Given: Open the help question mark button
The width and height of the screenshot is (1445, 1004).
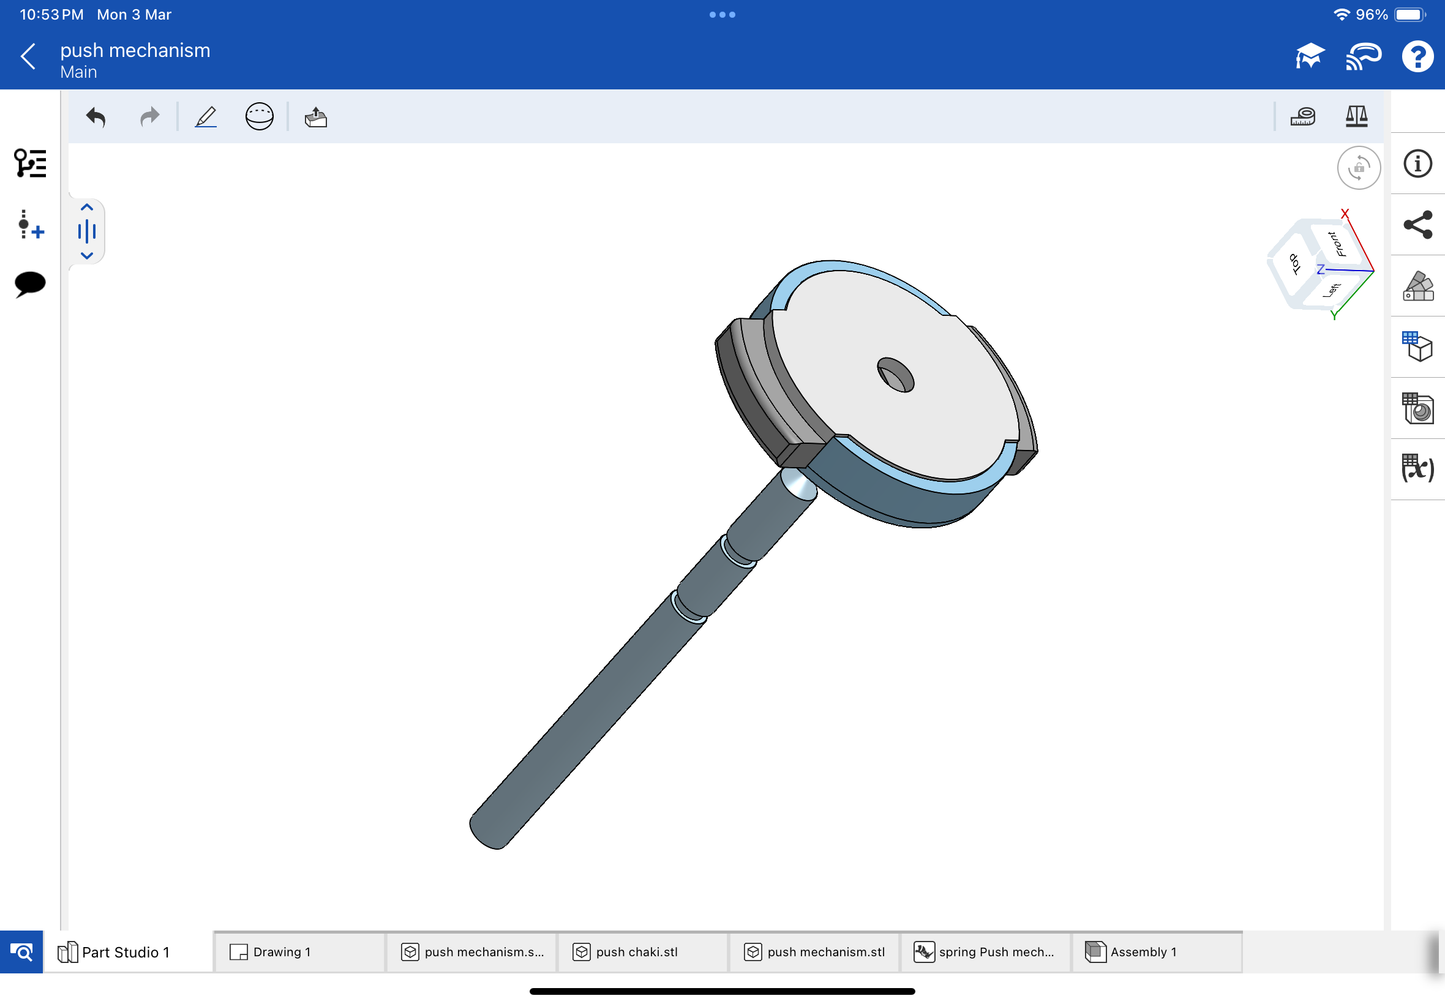Looking at the screenshot, I should point(1416,57).
